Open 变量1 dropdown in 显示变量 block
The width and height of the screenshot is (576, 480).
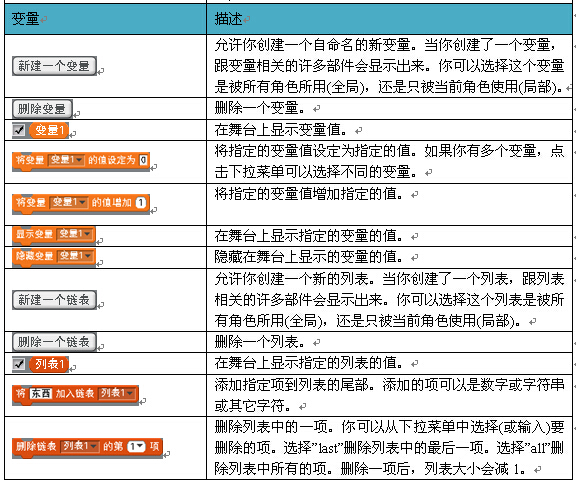tap(75, 234)
